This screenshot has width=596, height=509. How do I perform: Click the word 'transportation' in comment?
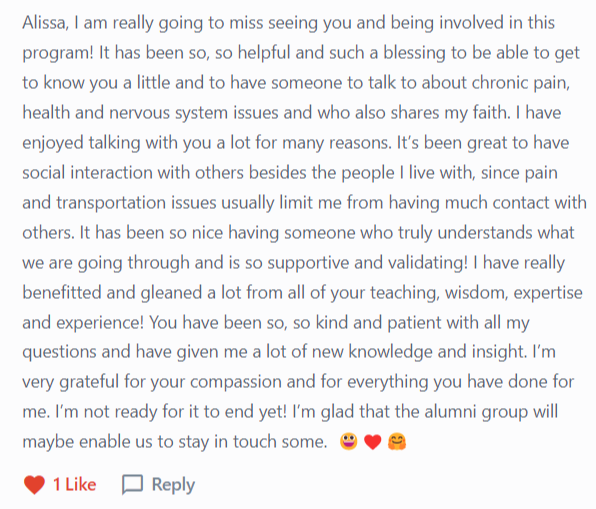tap(111, 203)
